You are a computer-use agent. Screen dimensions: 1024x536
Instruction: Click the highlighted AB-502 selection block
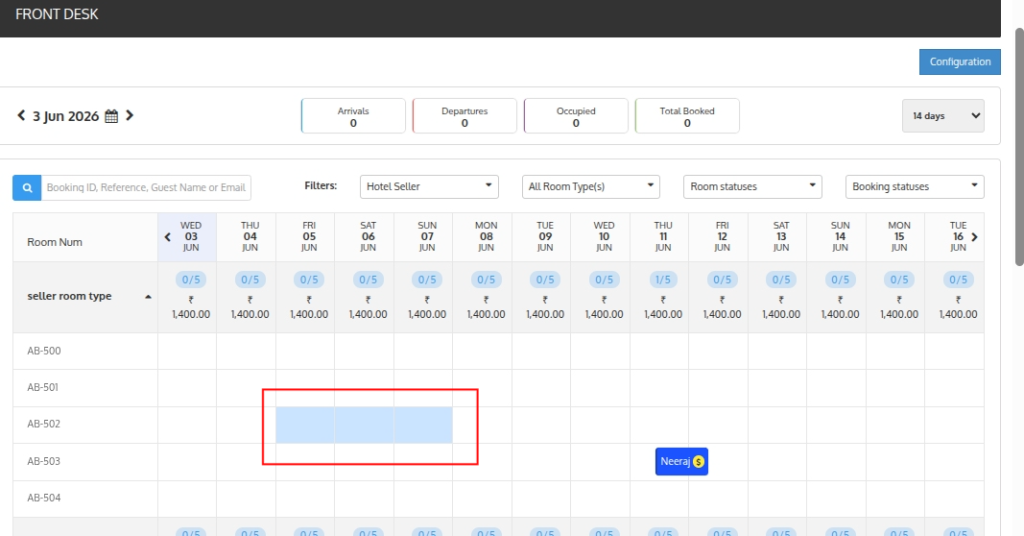tap(364, 425)
